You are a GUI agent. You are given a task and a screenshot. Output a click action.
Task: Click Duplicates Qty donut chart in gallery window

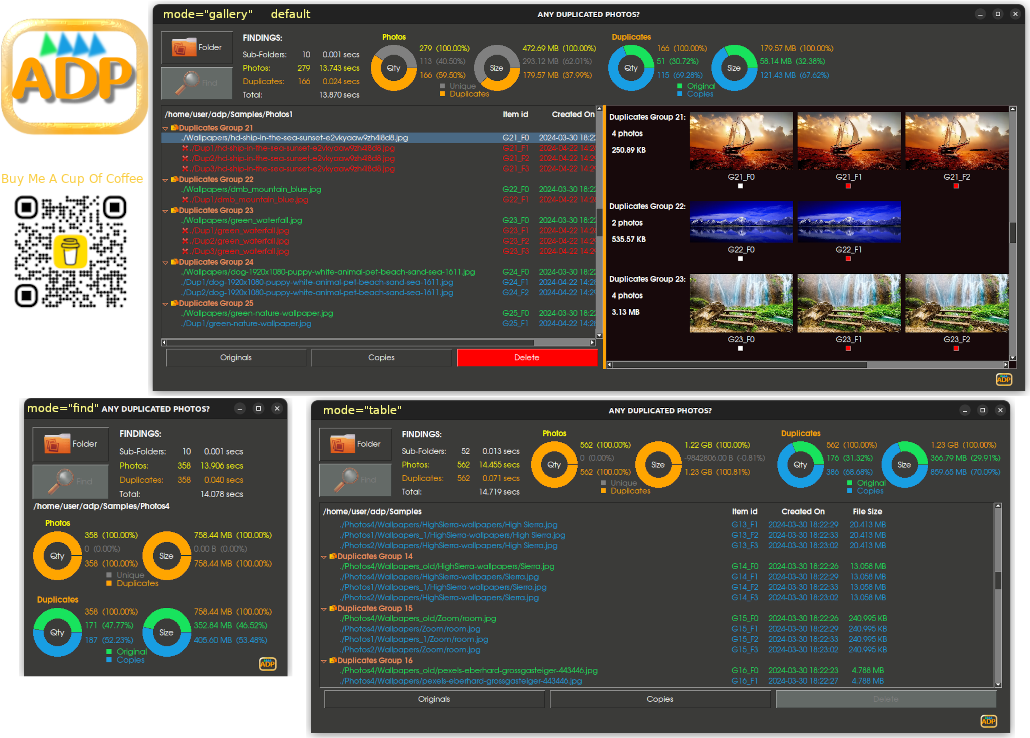[x=631, y=68]
